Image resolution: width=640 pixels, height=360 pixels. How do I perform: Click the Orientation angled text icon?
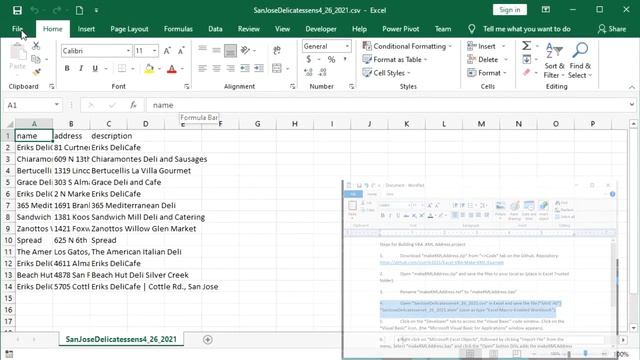(245, 50)
